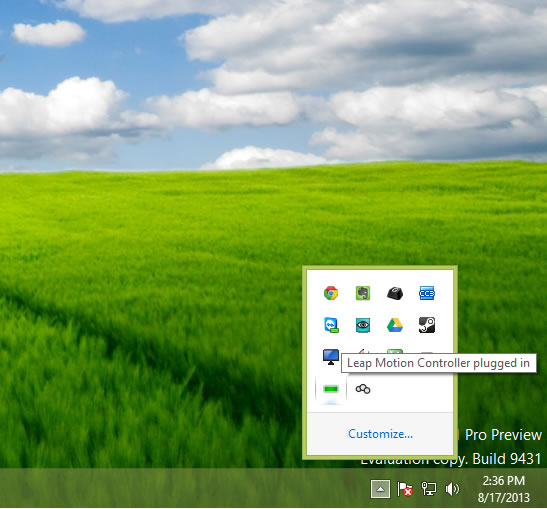The height and width of the screenshot is (509, 547).
Task: Click the green Leap Motion Controller icon
Action: (x=331, y=389)
